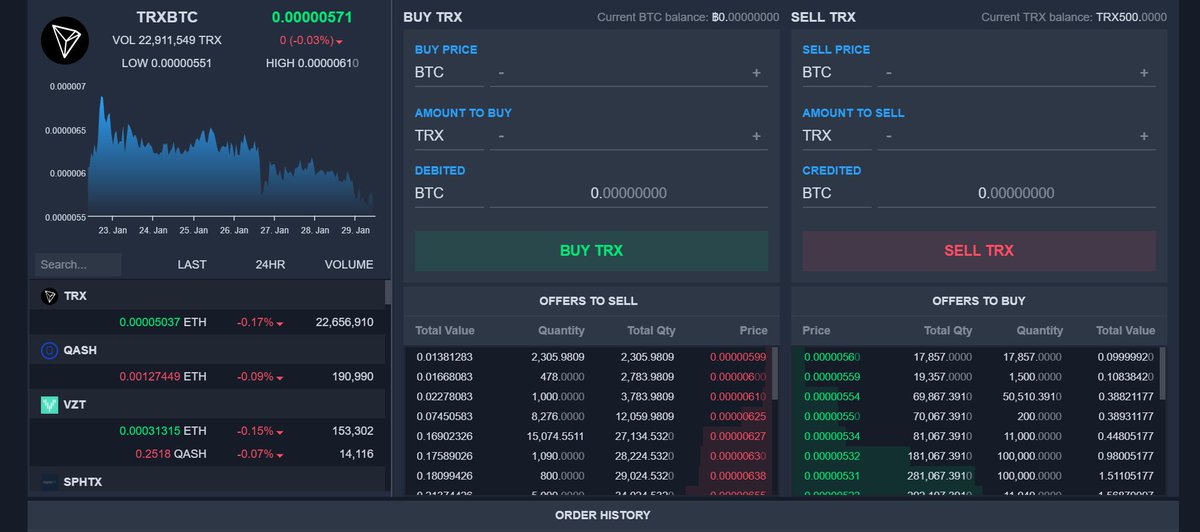1200x532 pixels.
Task: Click sell offer price 0.00000610
Action: tap(738, 396)
